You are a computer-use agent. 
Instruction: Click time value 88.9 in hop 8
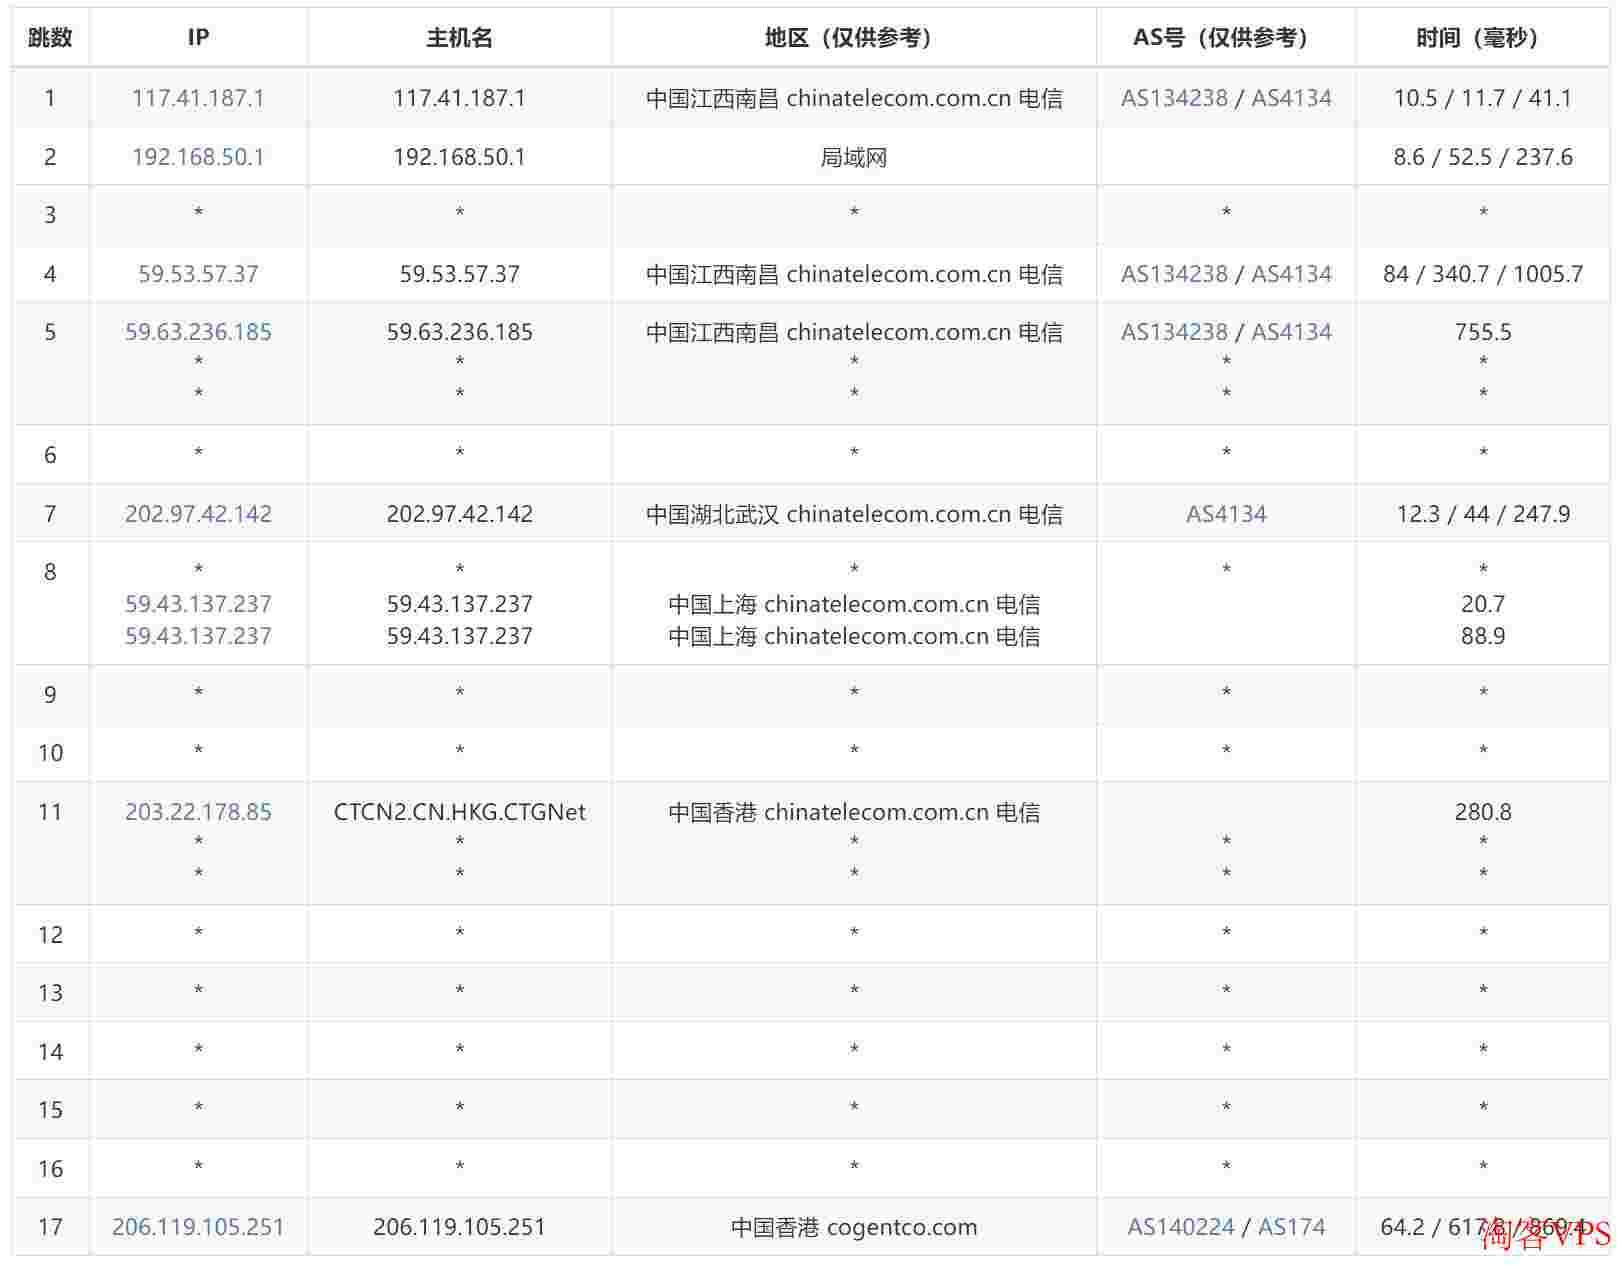(1482, 636)
